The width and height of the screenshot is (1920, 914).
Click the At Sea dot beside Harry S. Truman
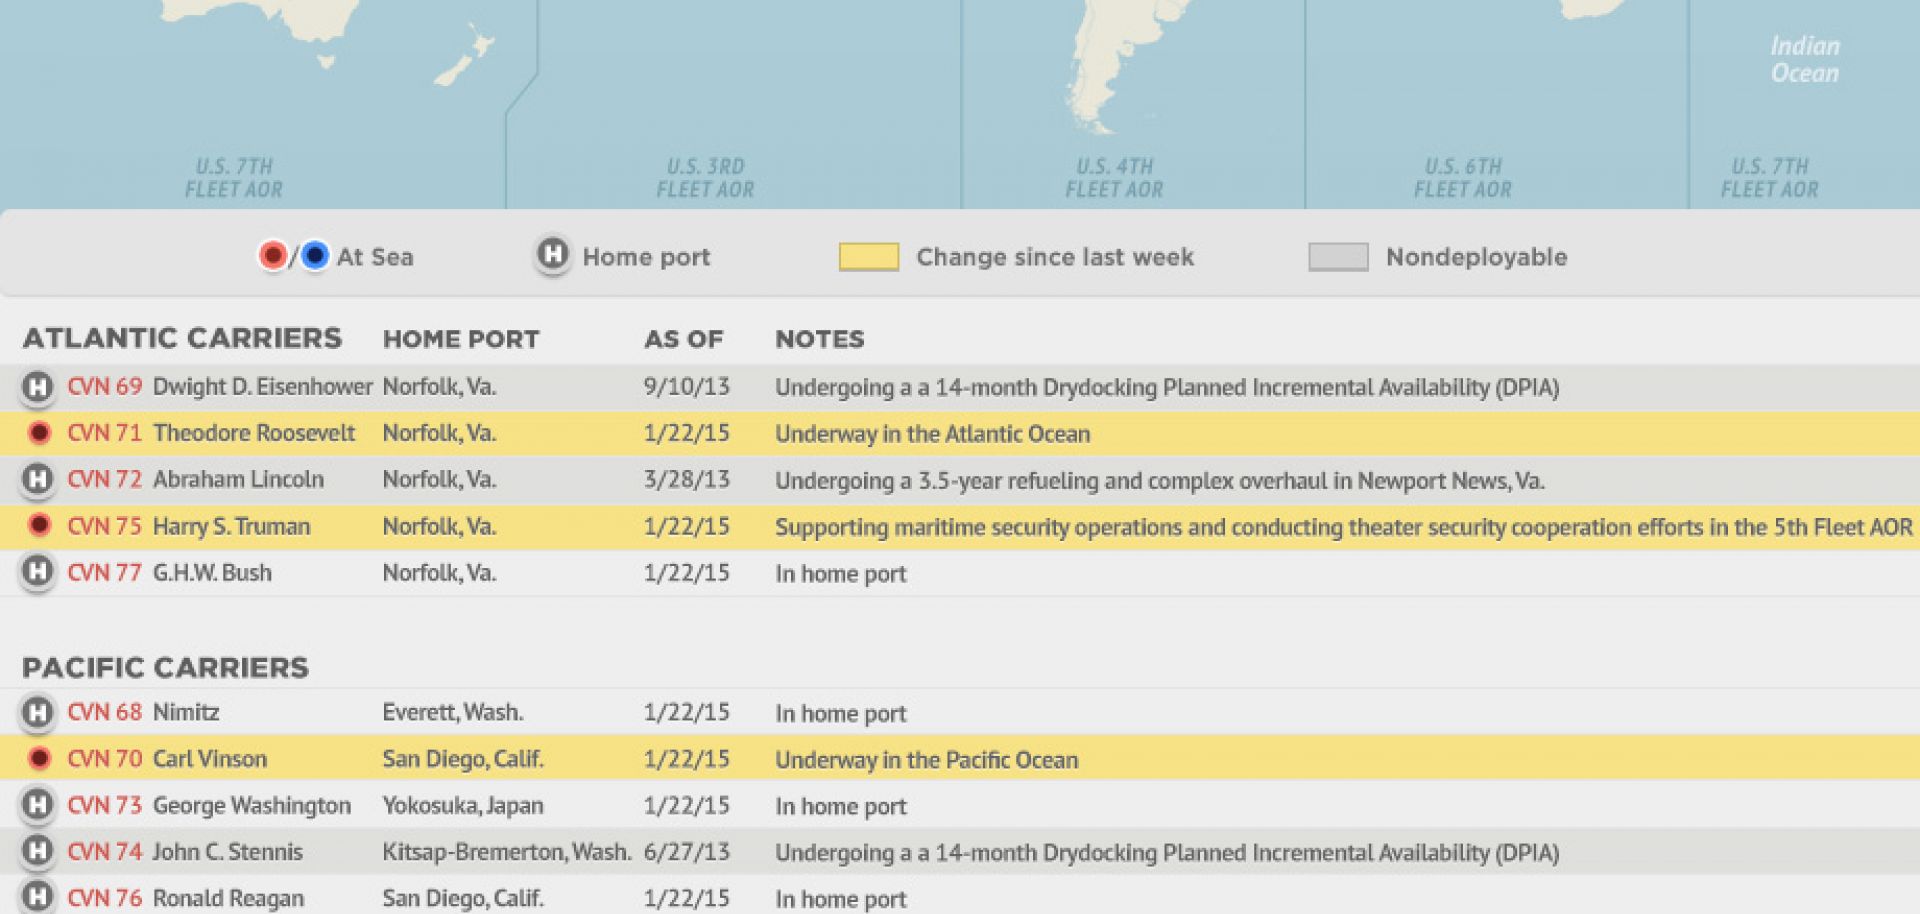pyautogui.click(x=38, y=526)
